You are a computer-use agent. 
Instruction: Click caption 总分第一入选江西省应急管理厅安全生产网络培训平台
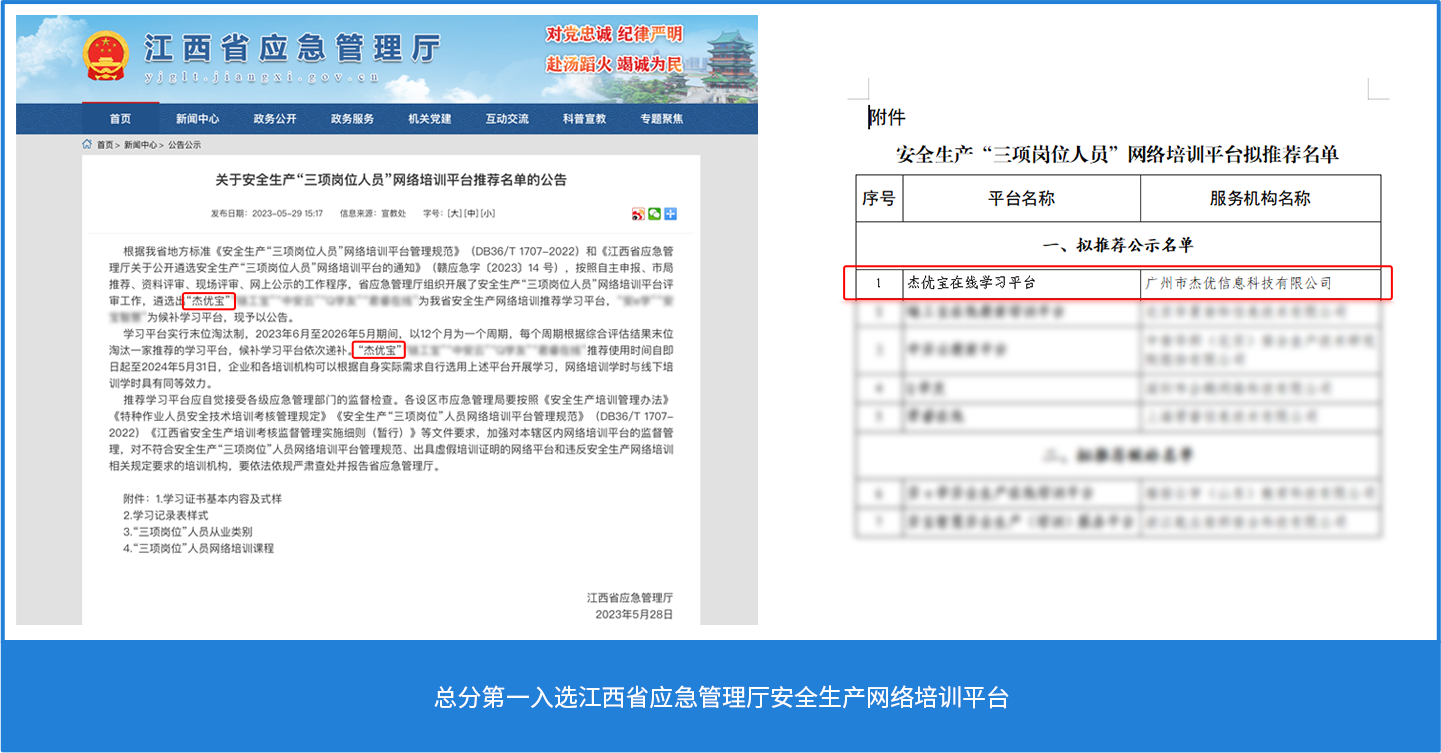pos(721,697)
